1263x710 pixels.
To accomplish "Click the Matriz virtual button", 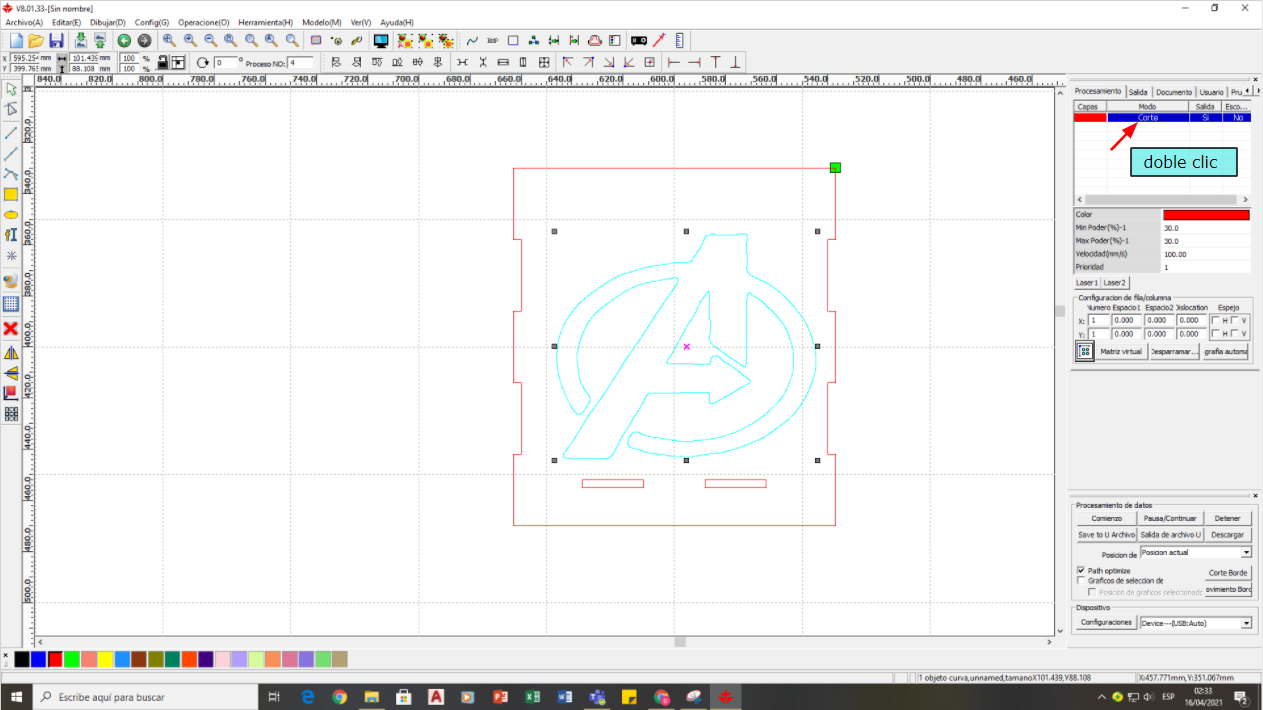I will (x=1121, y=351).
